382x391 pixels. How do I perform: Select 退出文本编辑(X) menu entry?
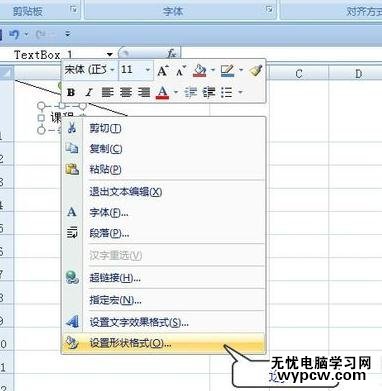point(163,192)
